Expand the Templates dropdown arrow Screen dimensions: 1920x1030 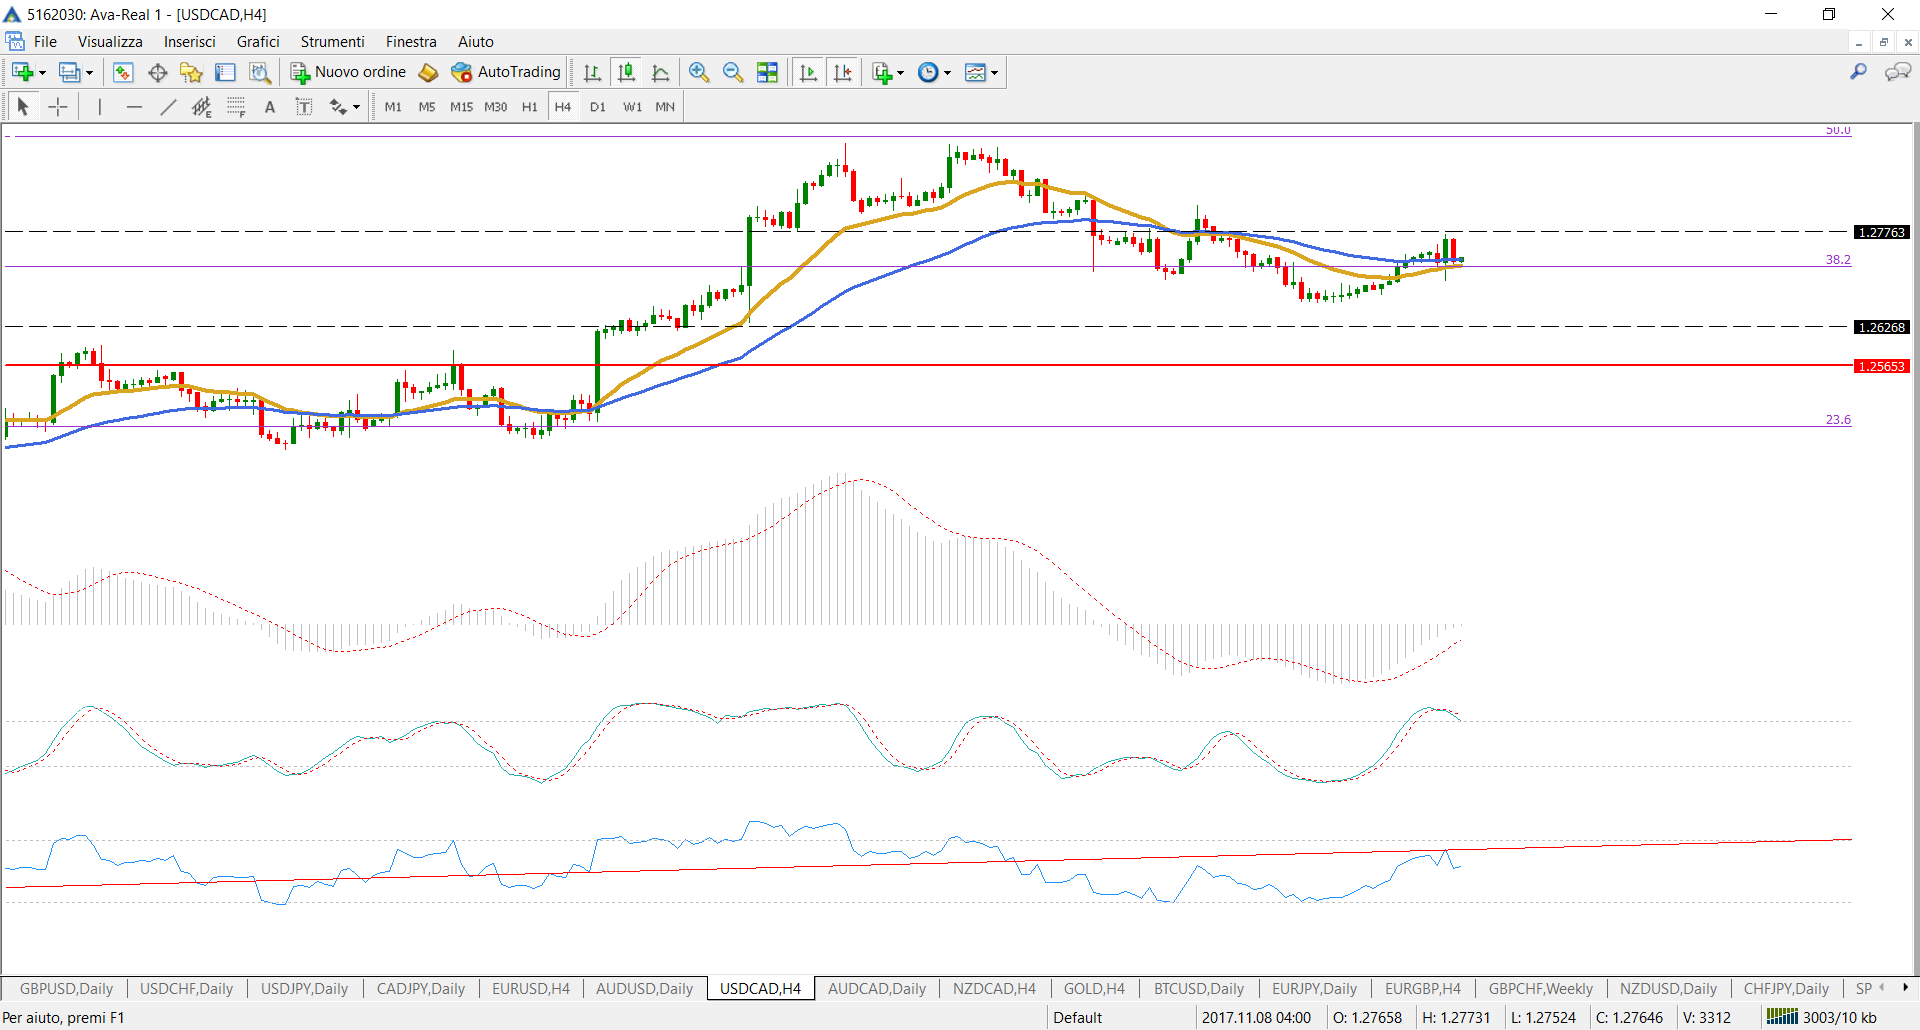pos(994,73)
